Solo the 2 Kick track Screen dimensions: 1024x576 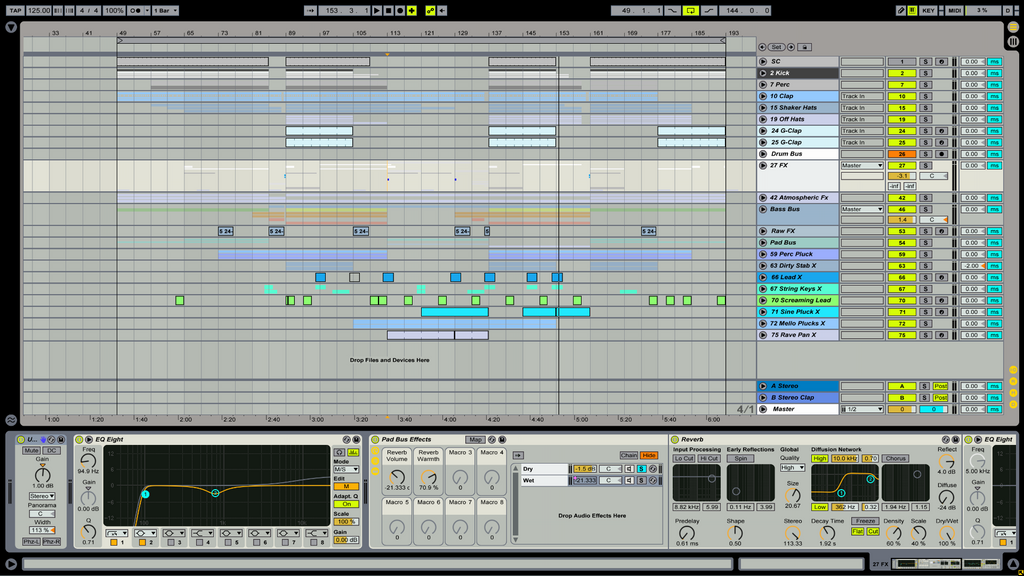925,73
